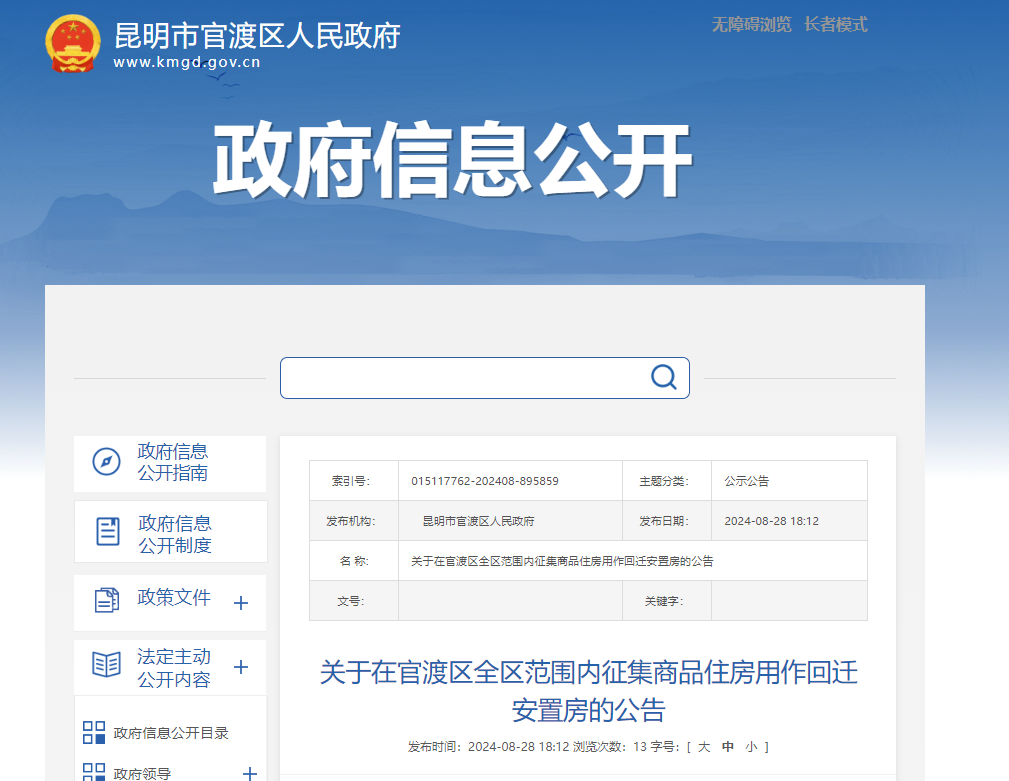Image resolution: width=1009 pixels, height=781 pixels.
Task: Set font size to 小
Action: [751, 747]
